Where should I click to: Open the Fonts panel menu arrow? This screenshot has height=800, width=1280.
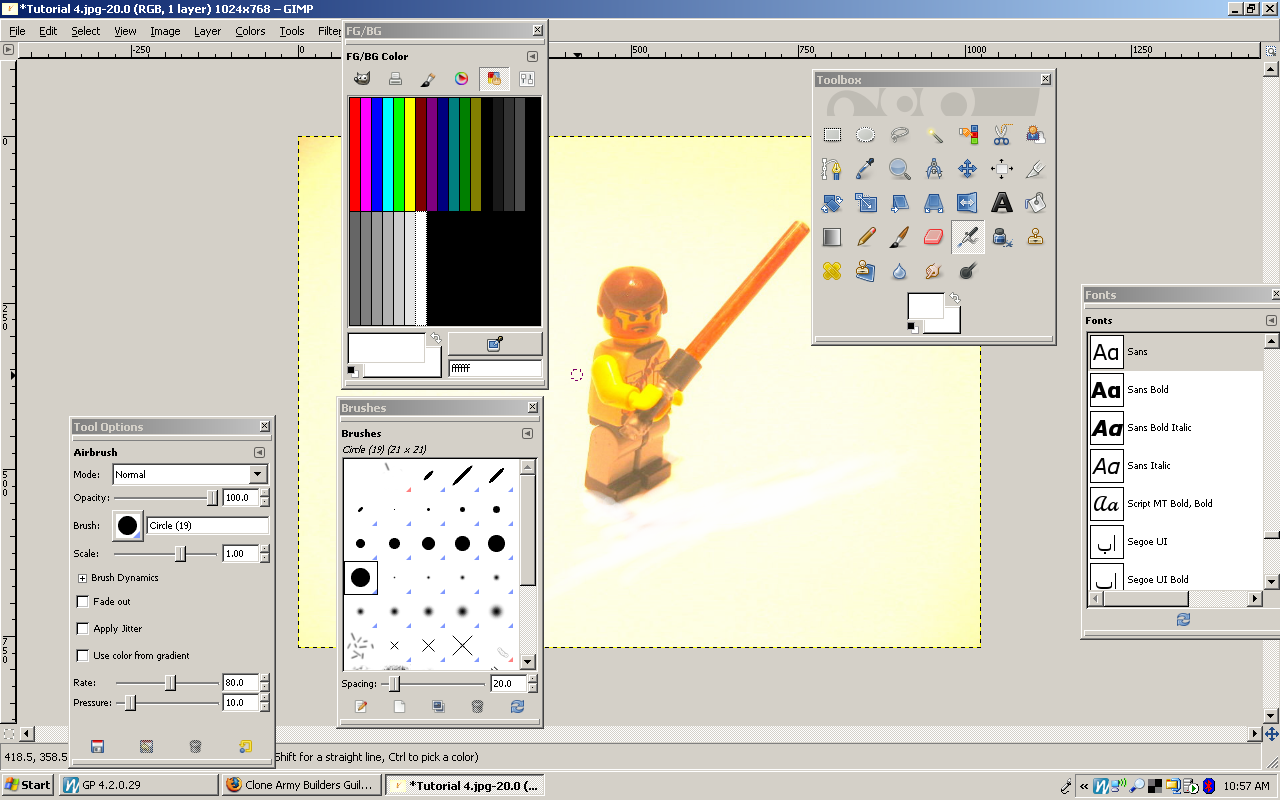point(1271,320)
